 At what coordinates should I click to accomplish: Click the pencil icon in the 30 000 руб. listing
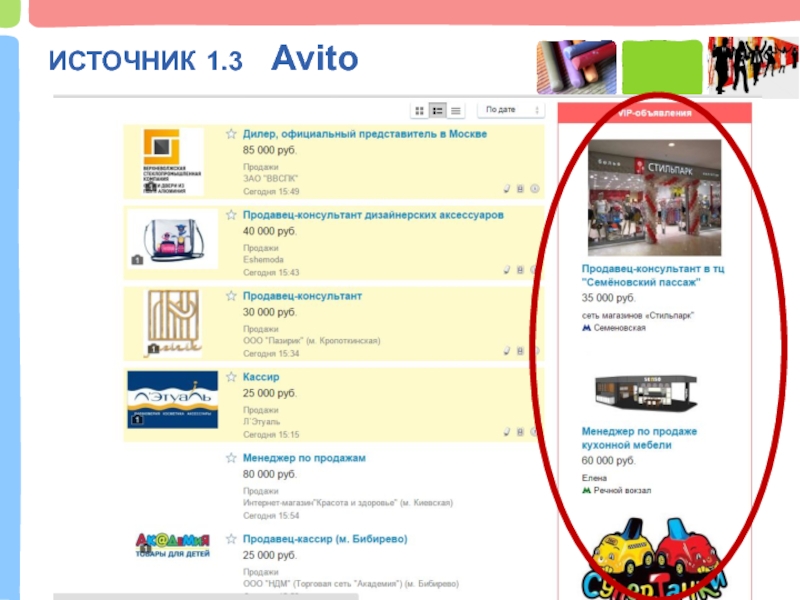tap(507, 351)
